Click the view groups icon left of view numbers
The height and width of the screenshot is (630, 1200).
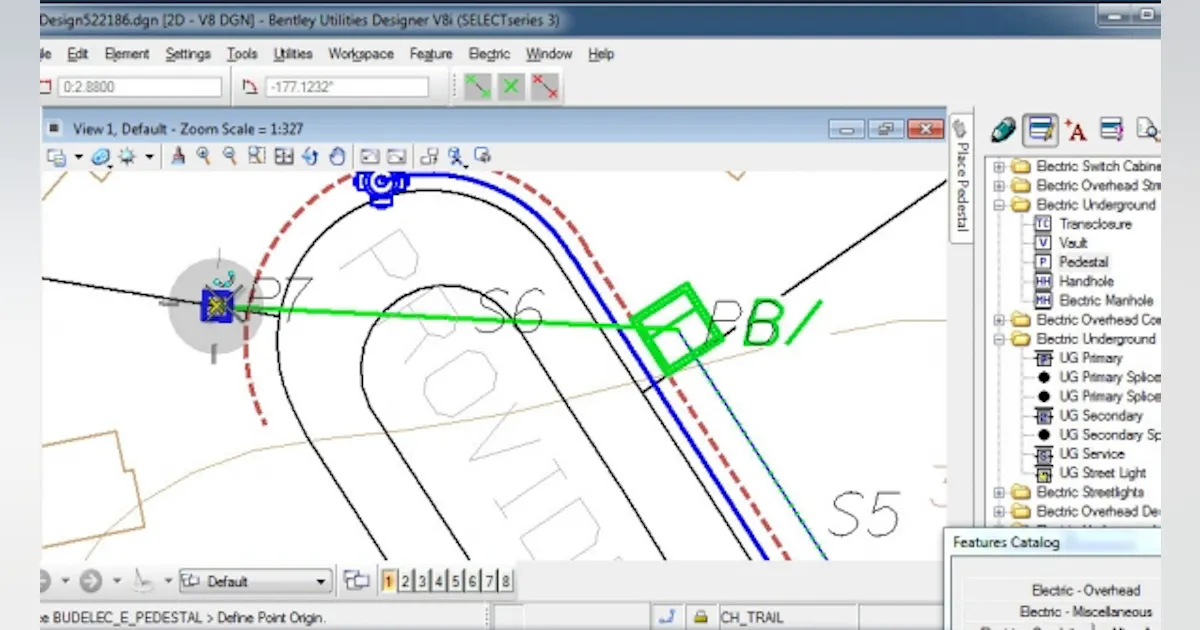coord(356,580)
